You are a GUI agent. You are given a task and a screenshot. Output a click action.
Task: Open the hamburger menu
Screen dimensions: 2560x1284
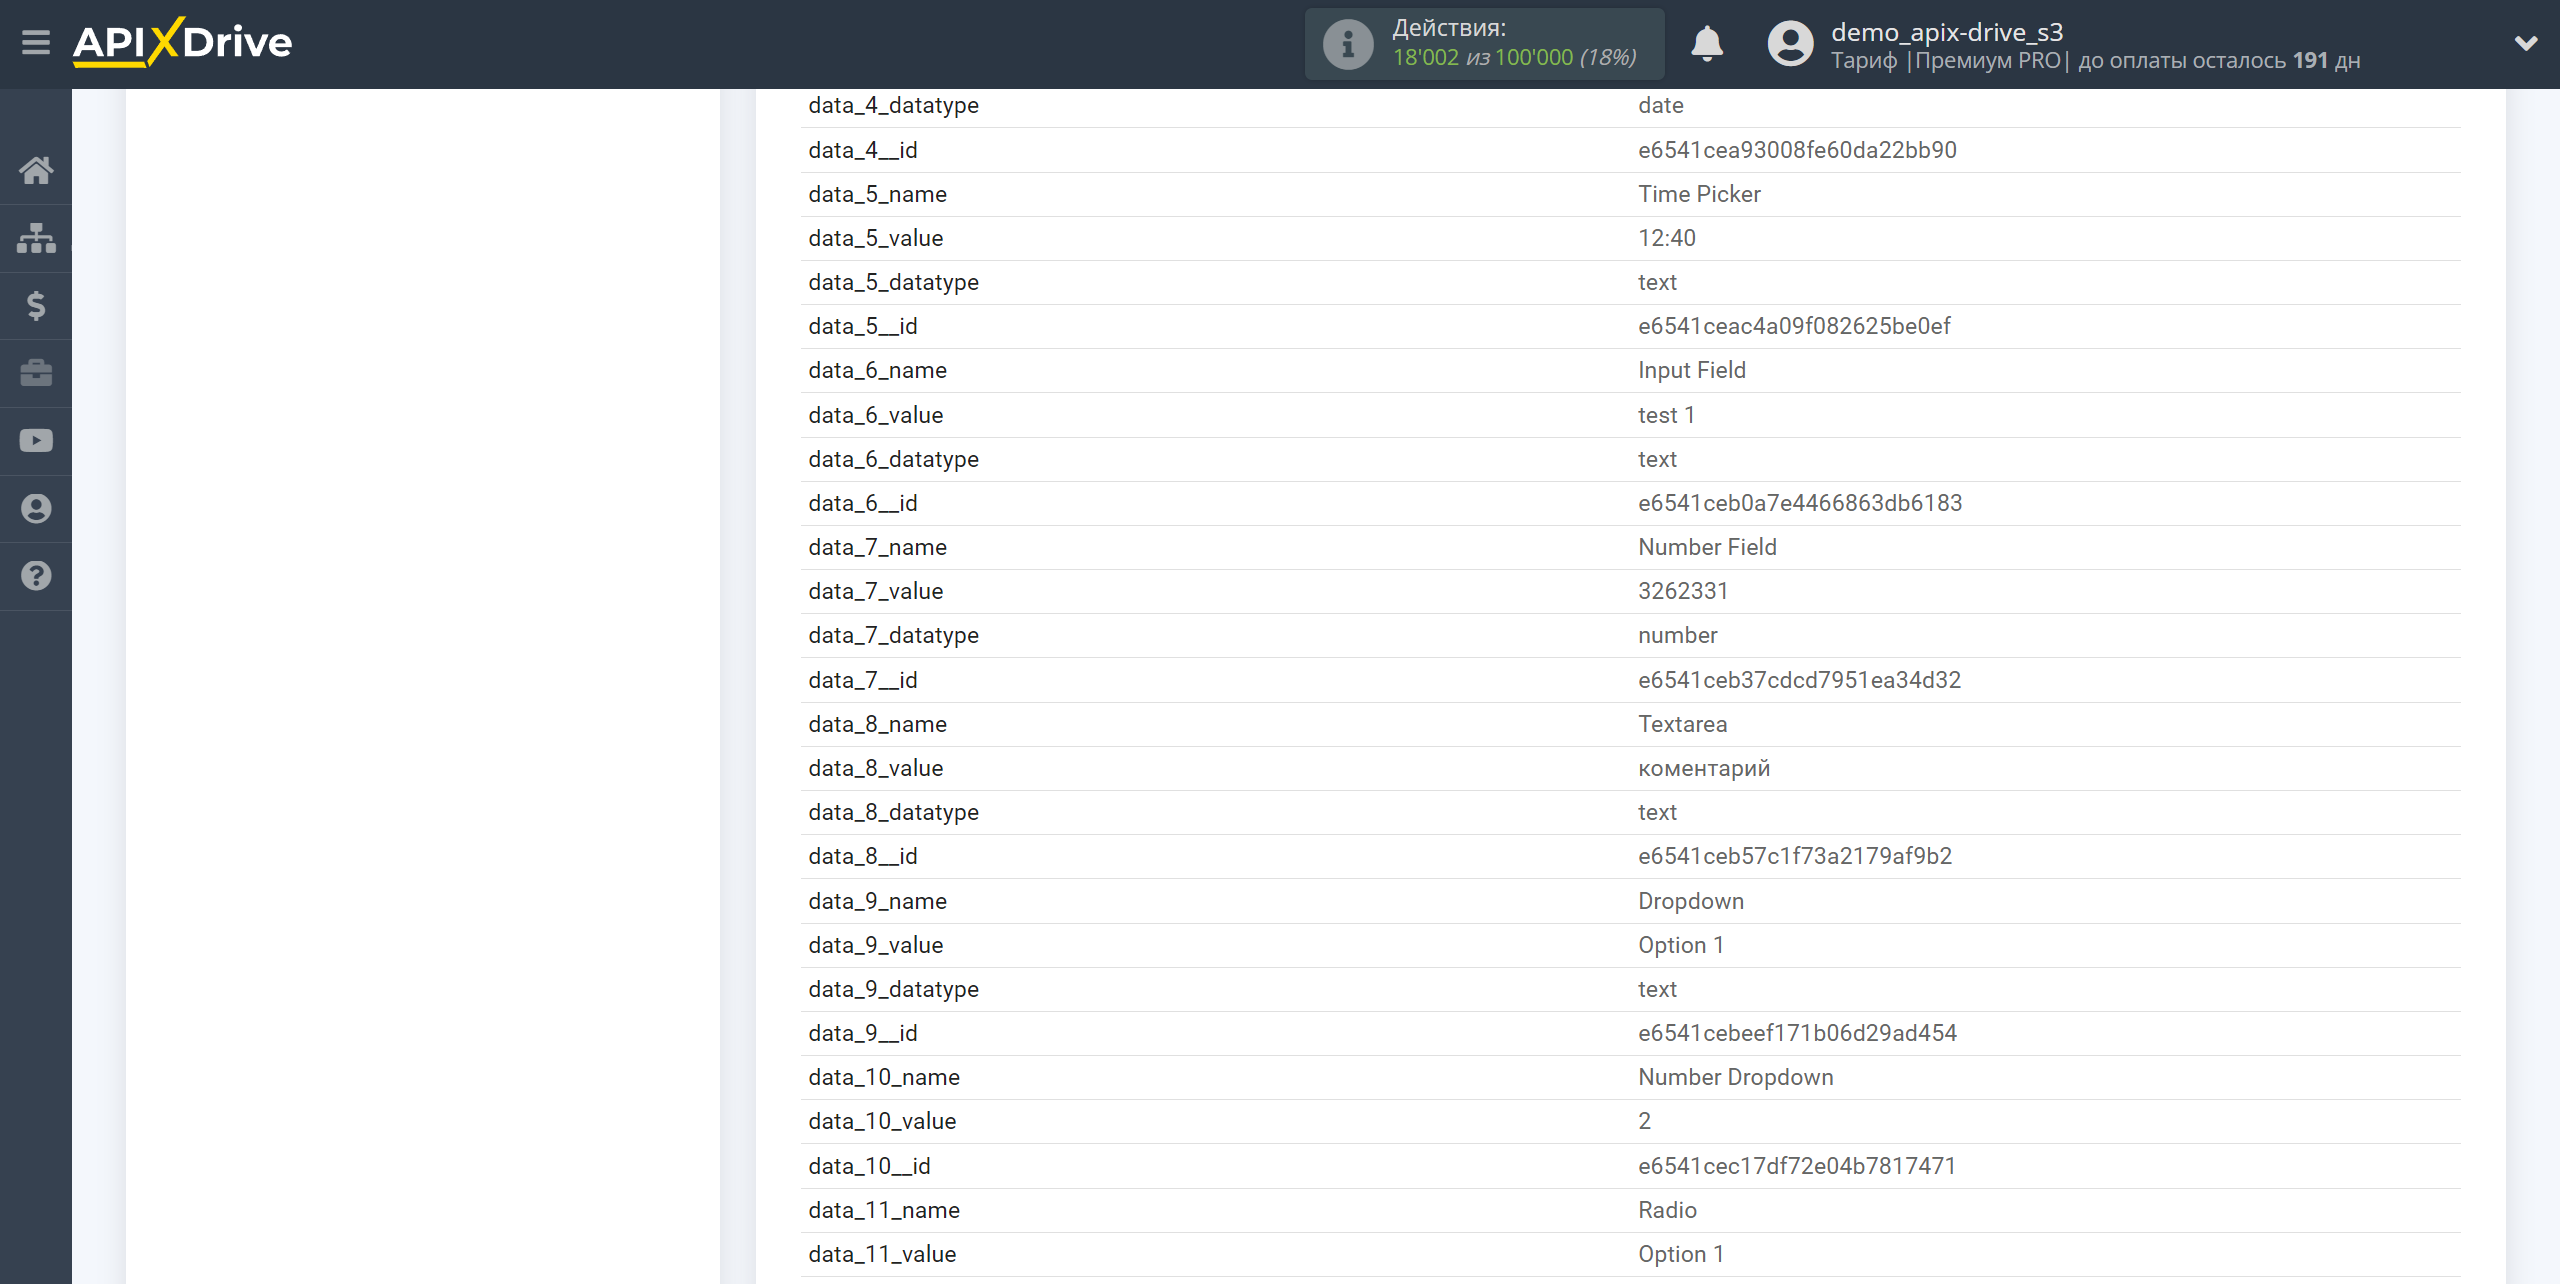(36, 43)
